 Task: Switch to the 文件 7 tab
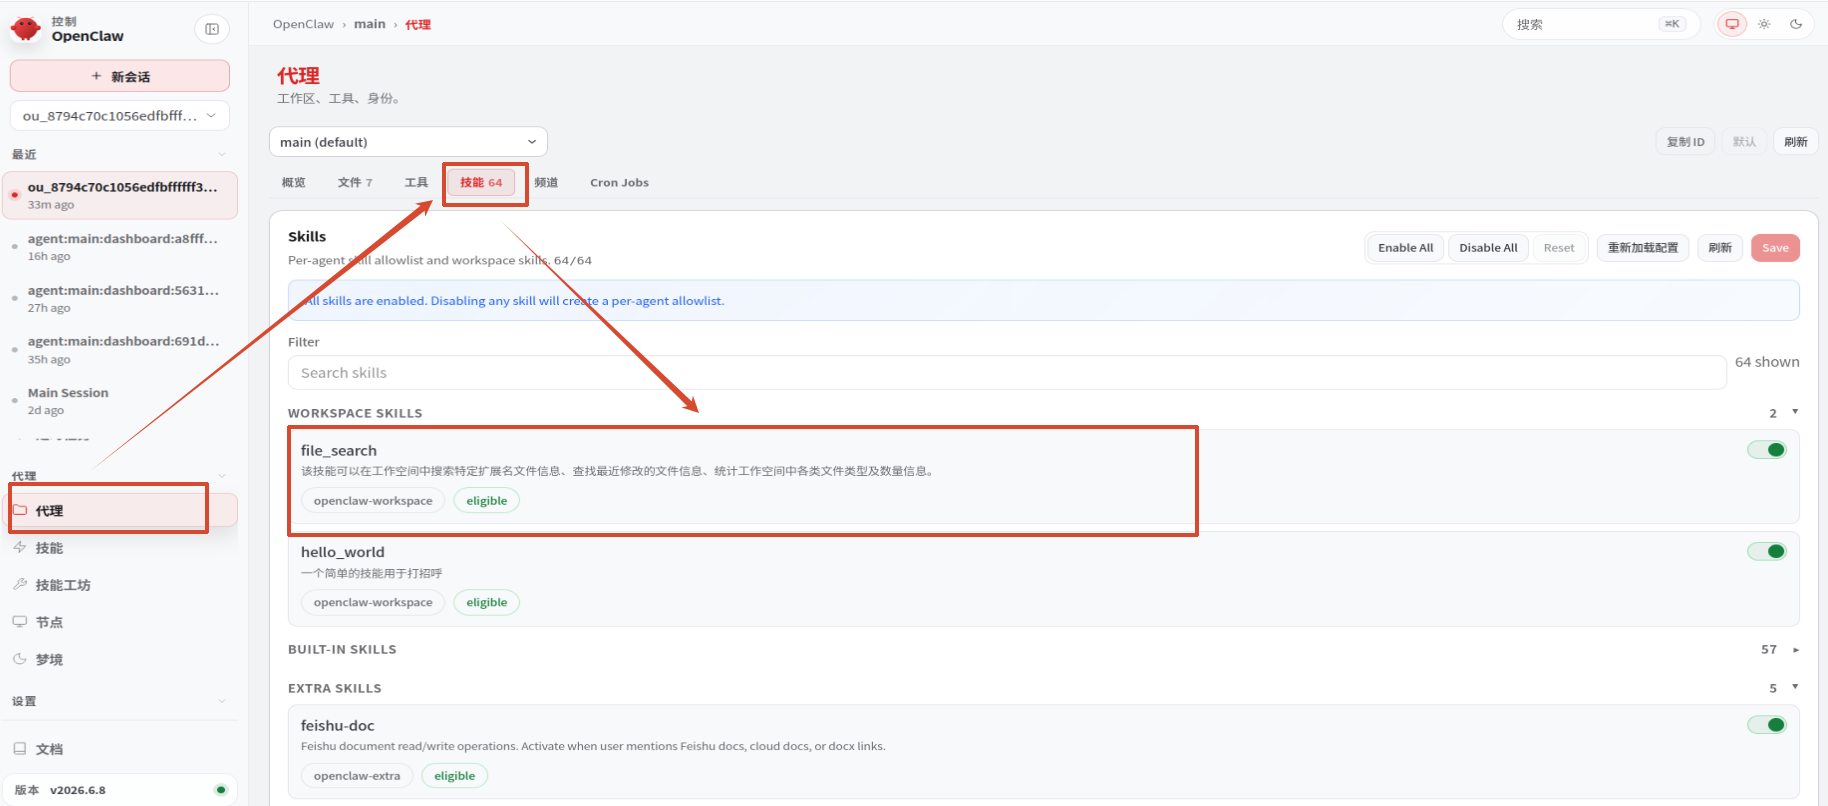355,183
